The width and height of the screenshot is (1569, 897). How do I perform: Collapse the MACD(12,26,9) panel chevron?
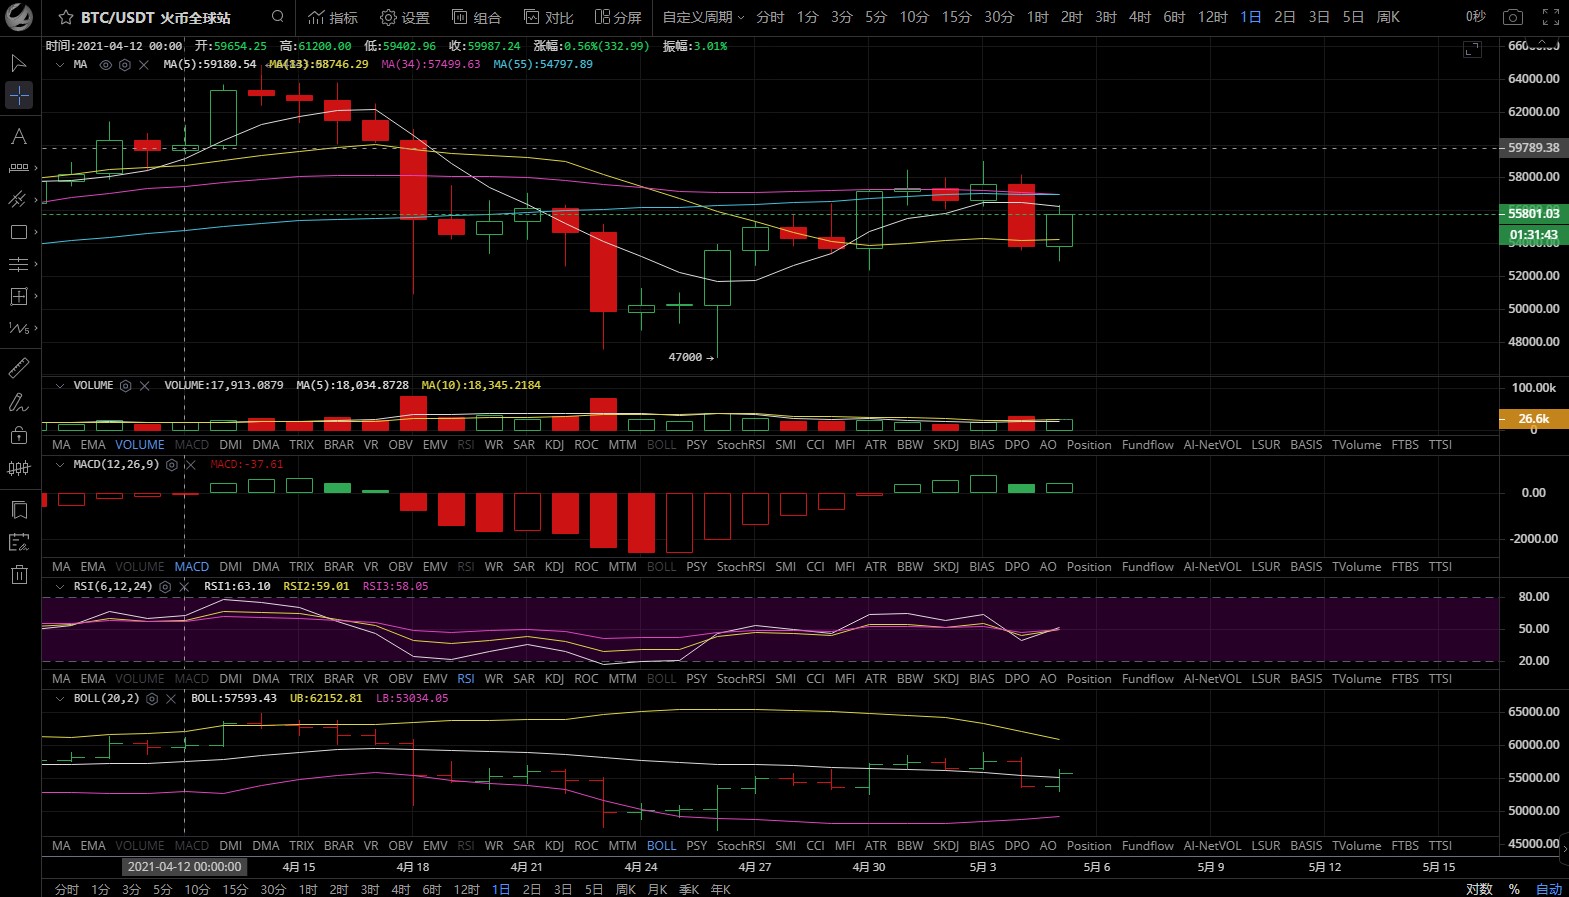click(60, 464)
